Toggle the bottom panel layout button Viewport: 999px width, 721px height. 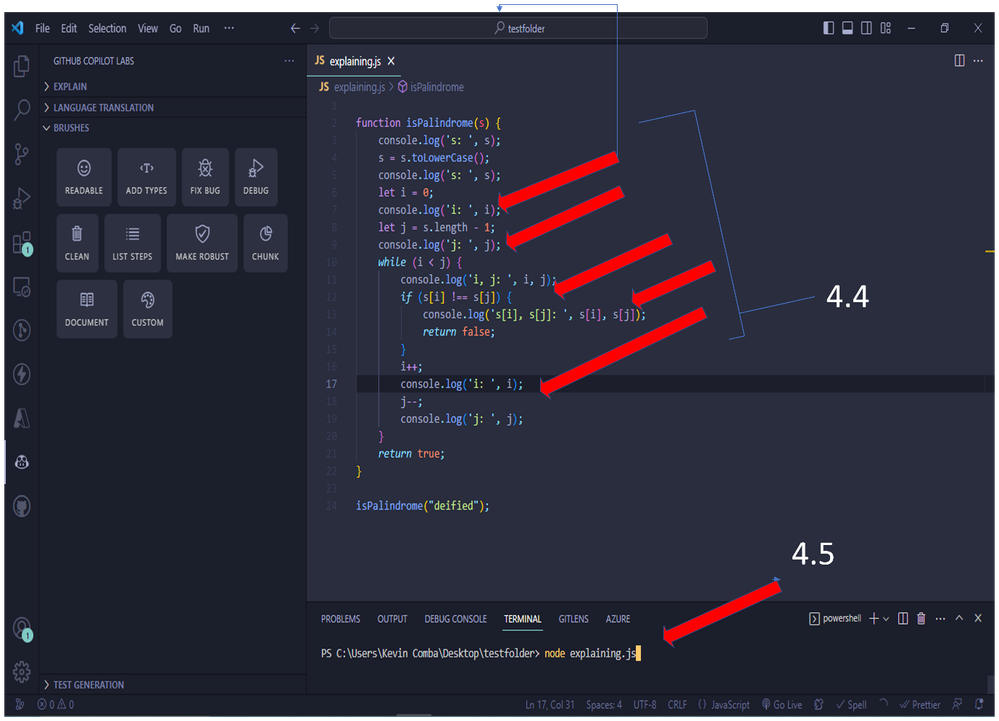click(x=847, y=28)
